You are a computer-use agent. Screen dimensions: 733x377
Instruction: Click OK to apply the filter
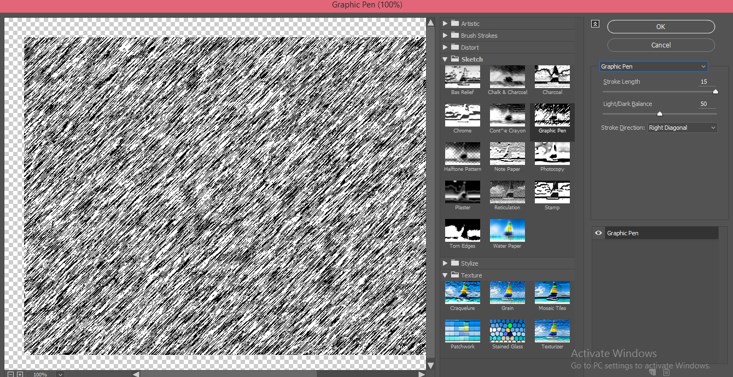coord(661,27)
